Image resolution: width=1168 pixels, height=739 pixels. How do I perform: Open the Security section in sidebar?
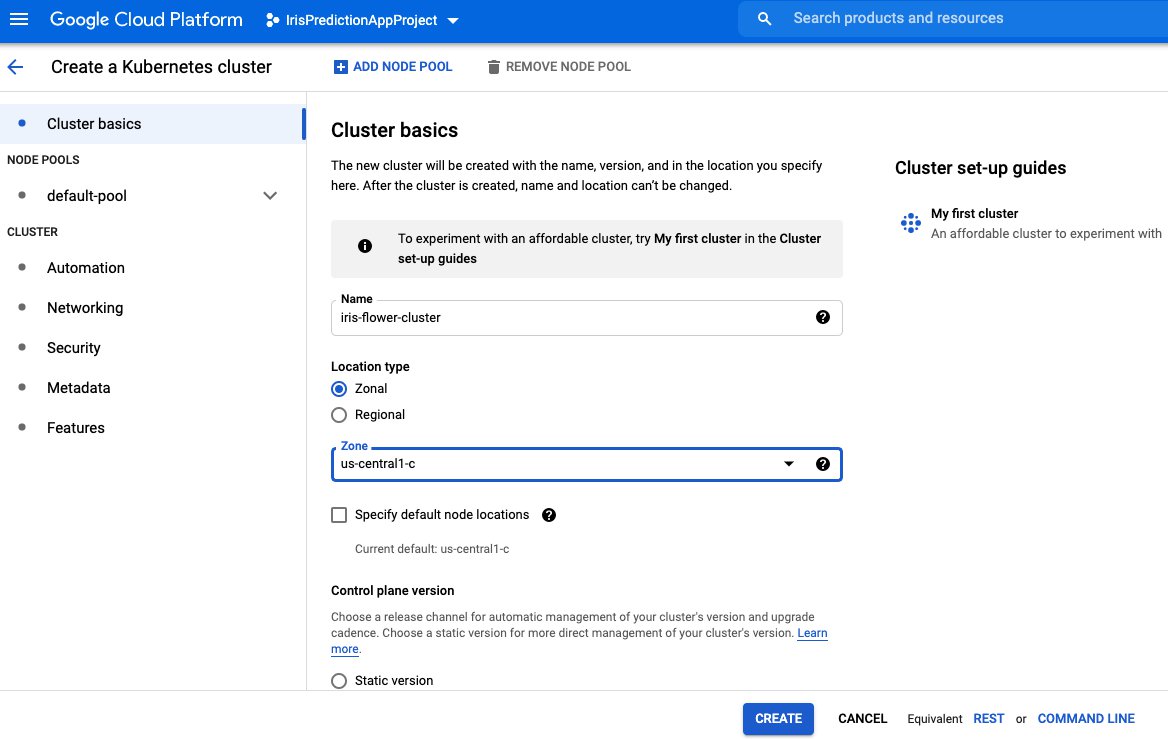[74, 348]
